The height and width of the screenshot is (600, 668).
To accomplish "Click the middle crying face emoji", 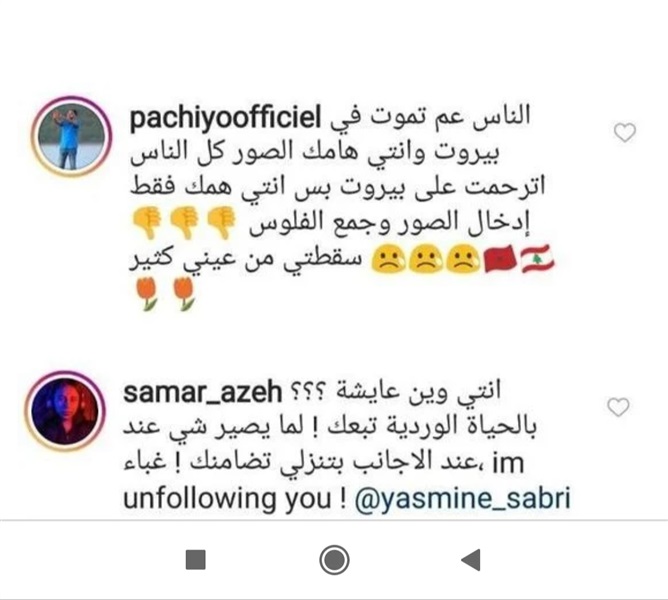I will (x=424, y=259).
